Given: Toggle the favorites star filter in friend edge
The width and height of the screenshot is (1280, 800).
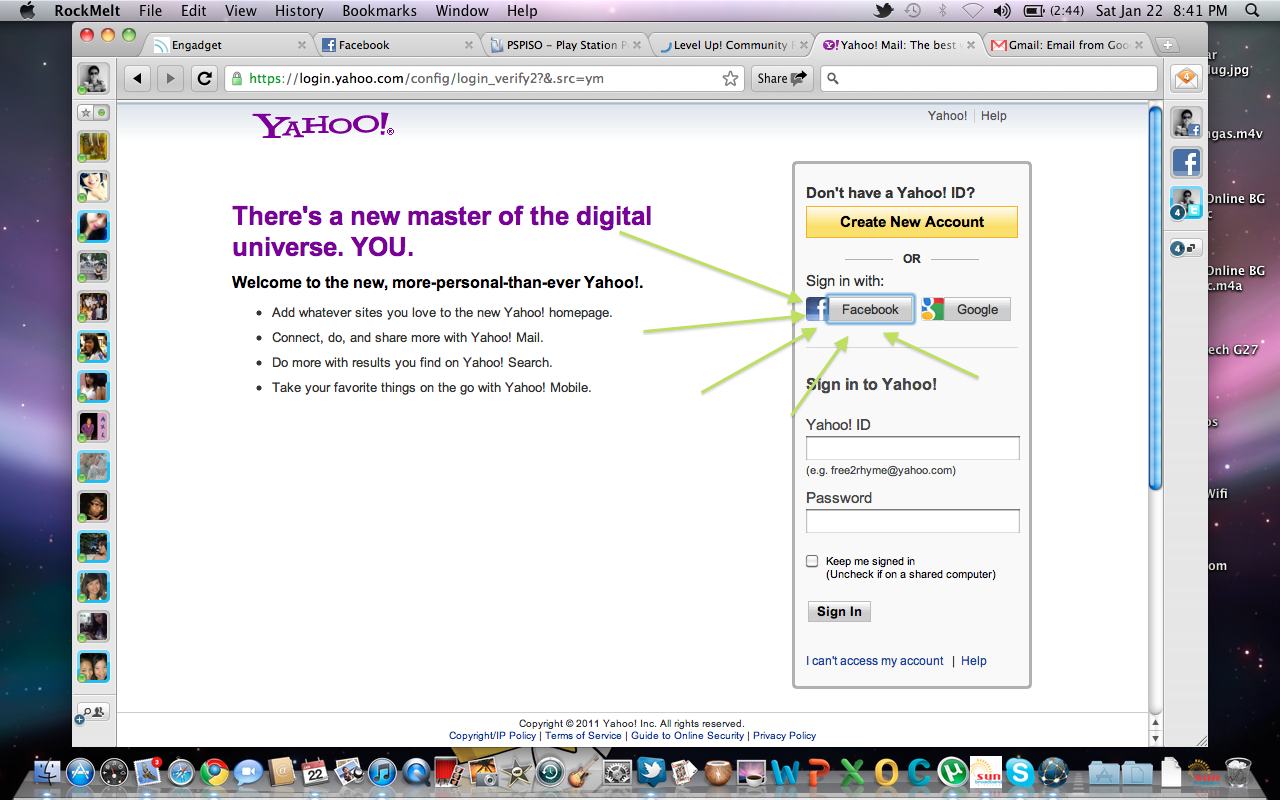Looking at the screenshot, I should tap(87, 113).
